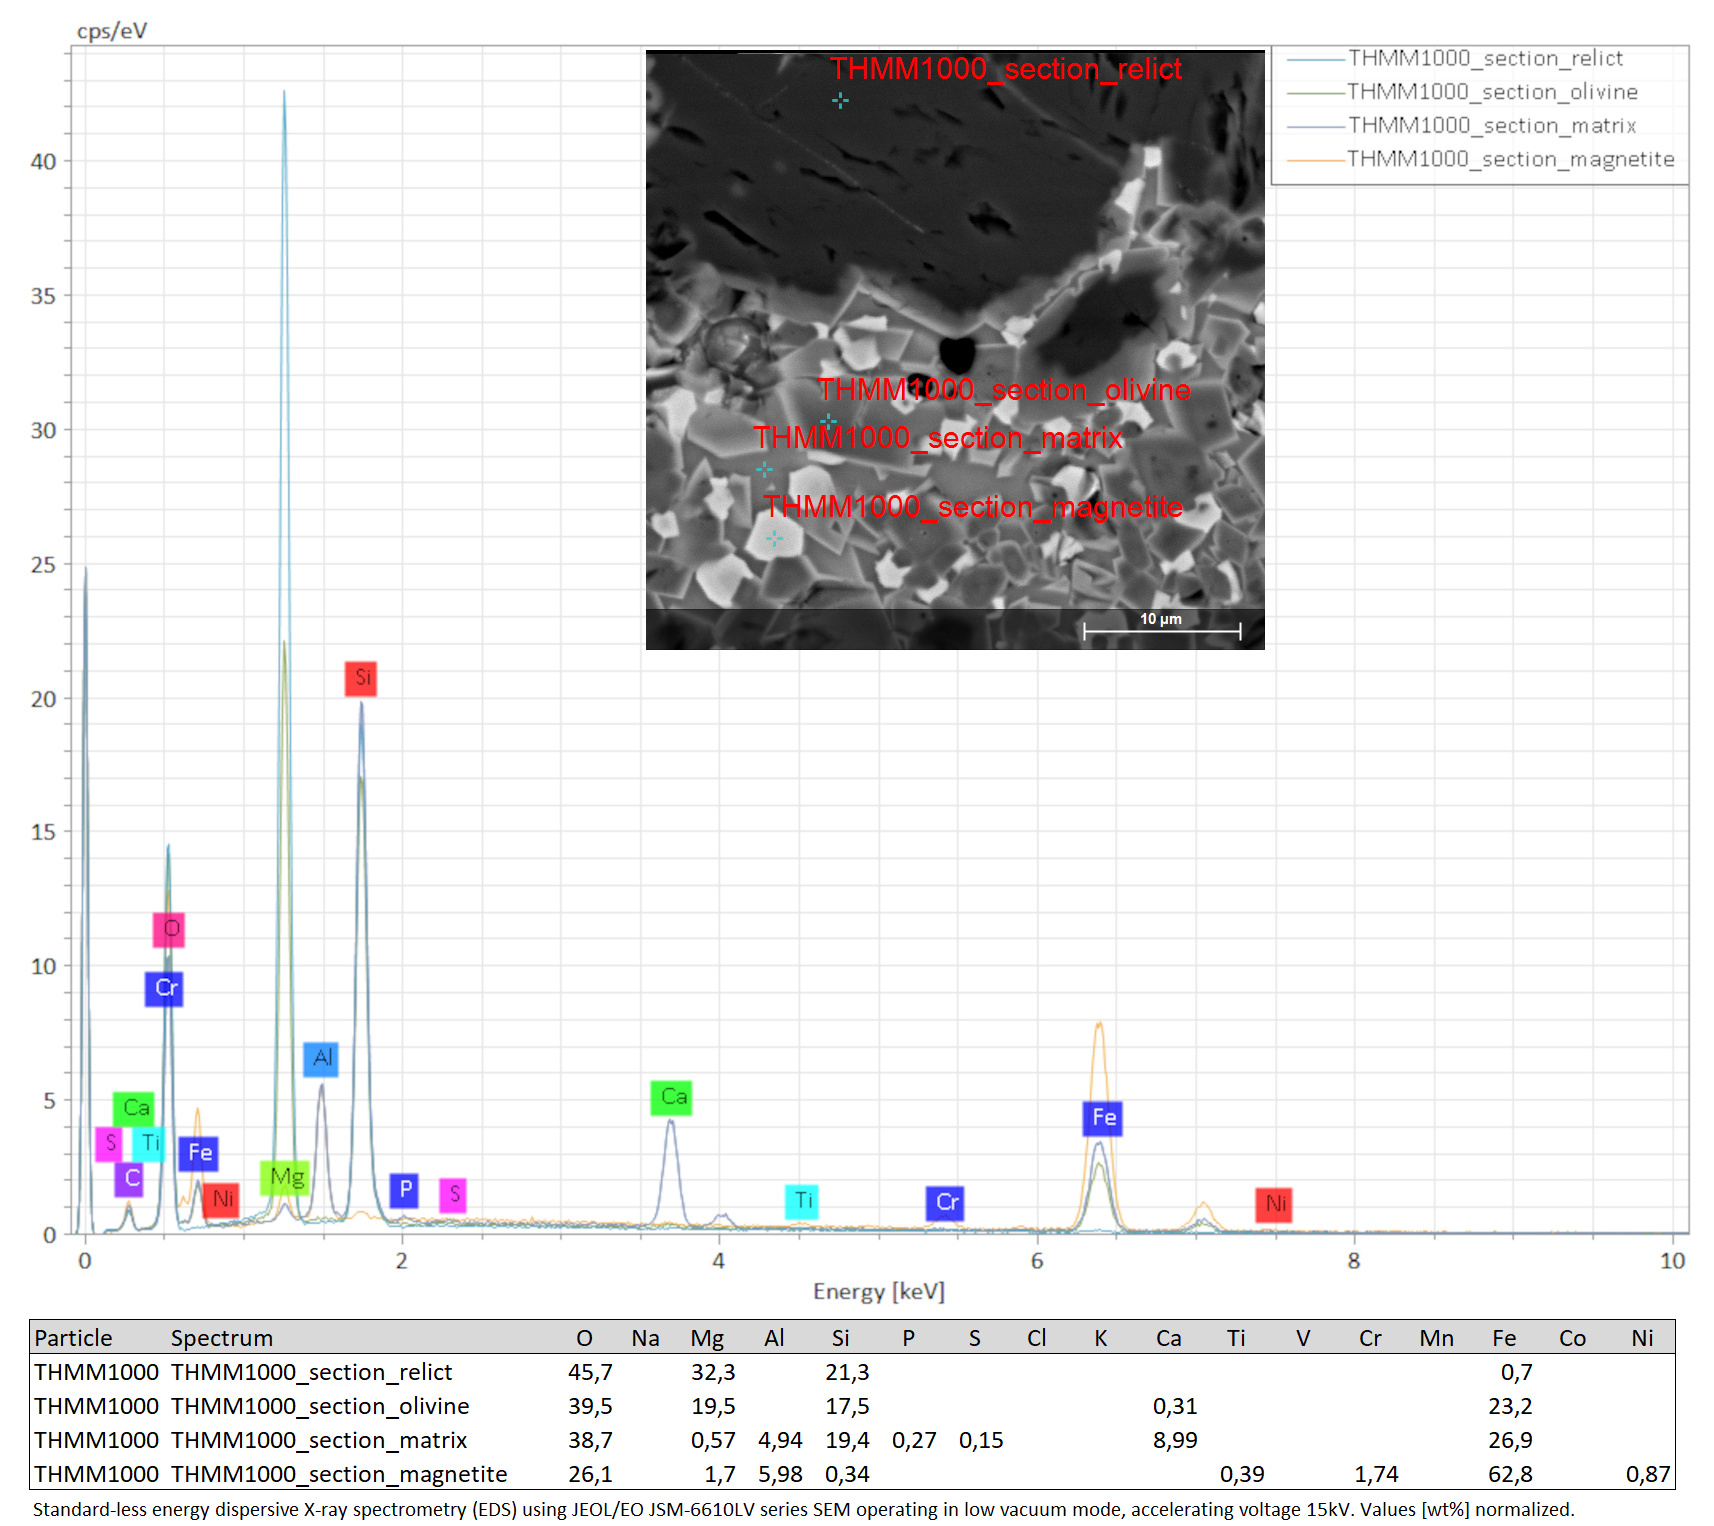Click the green Ca label near 3.7 keV
1714x1526 pixels.
pos(671,1097)
